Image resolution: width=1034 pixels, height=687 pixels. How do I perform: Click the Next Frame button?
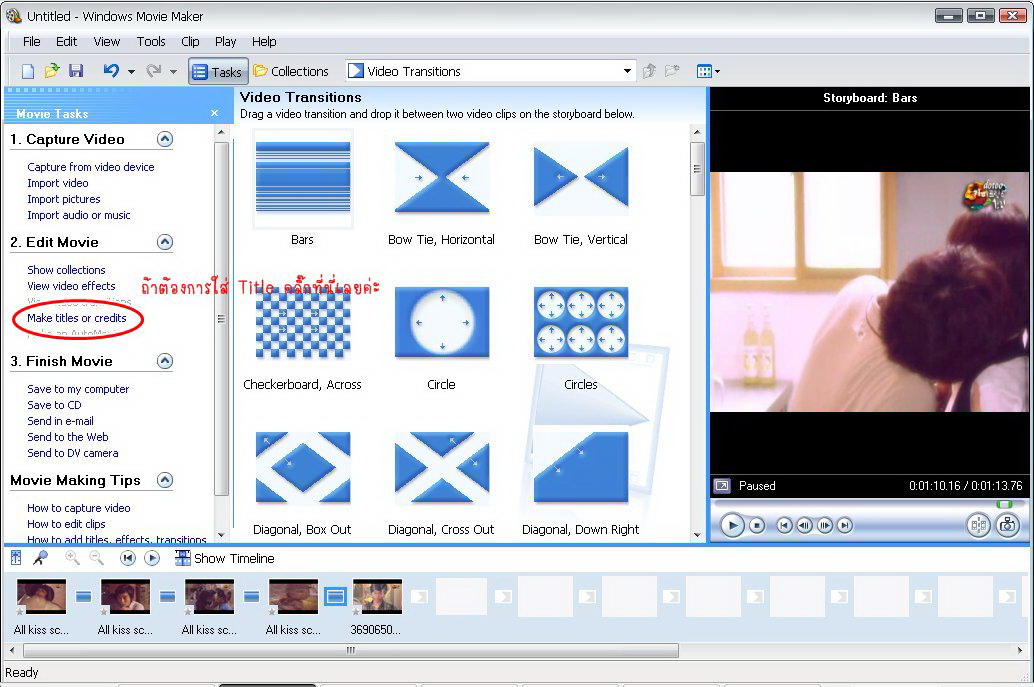click(825, 525)
